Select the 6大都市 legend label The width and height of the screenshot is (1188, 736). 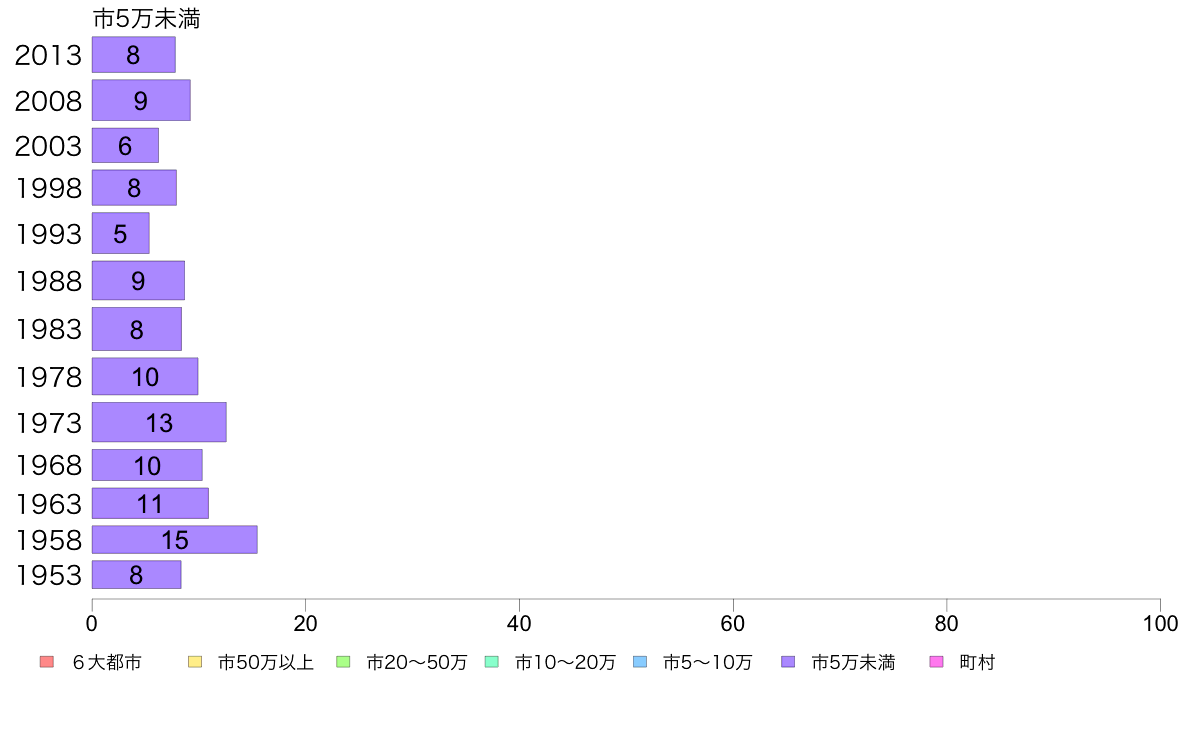107,662
